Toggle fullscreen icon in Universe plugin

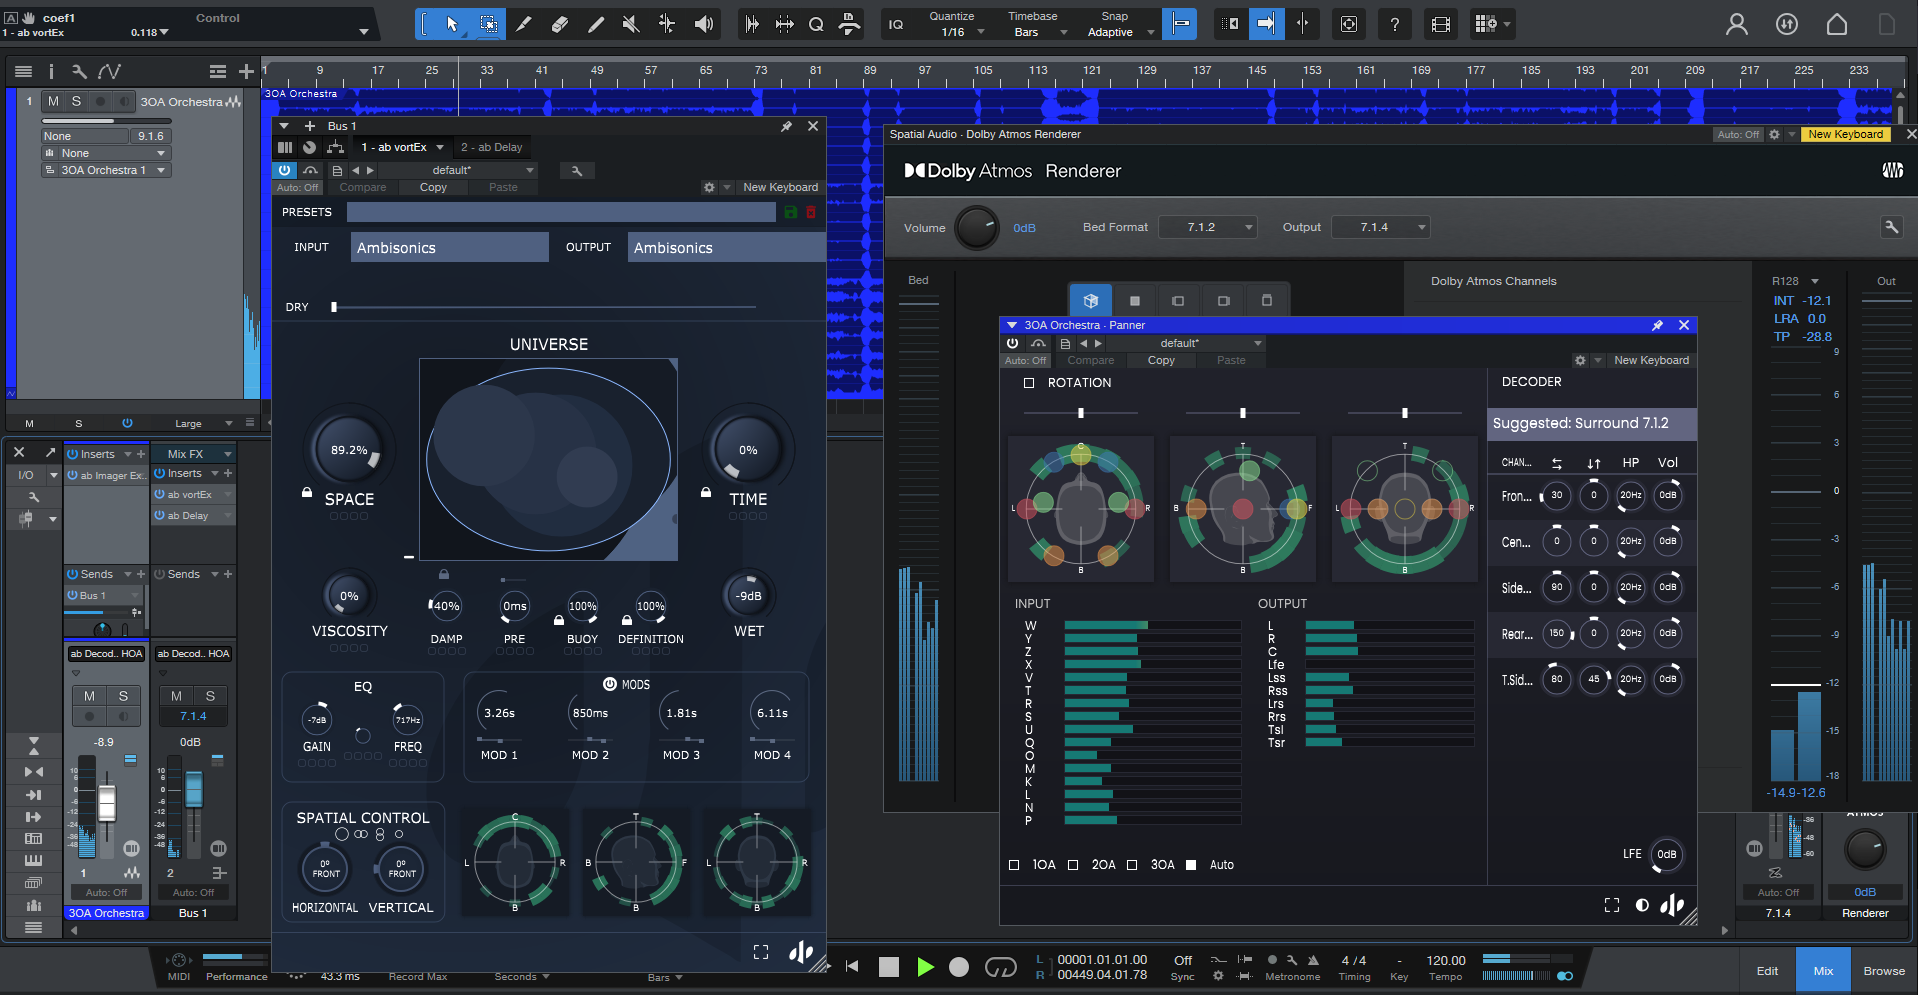pyautogui.click(x=761, y=952)
